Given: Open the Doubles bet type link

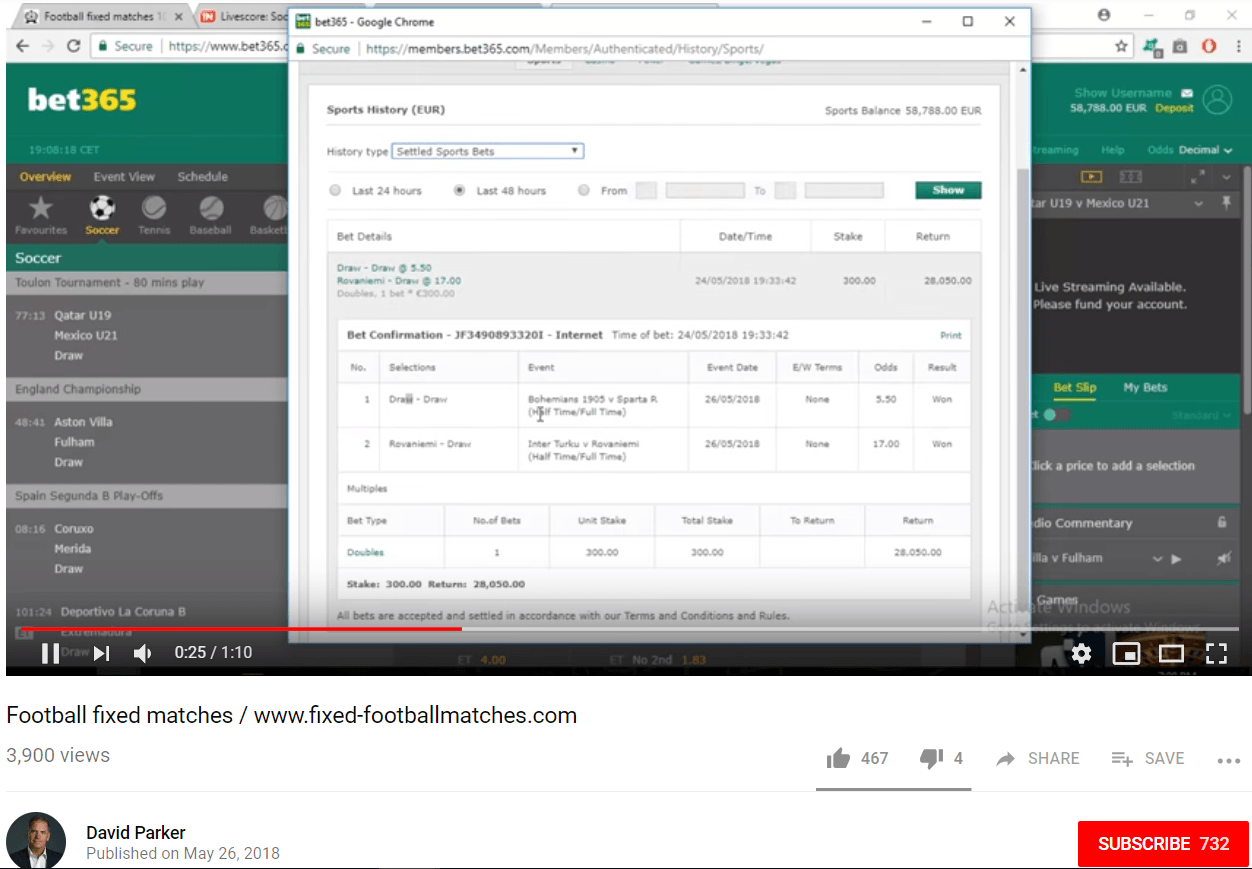Looking at the screenshot, I should tap(365, 552).
